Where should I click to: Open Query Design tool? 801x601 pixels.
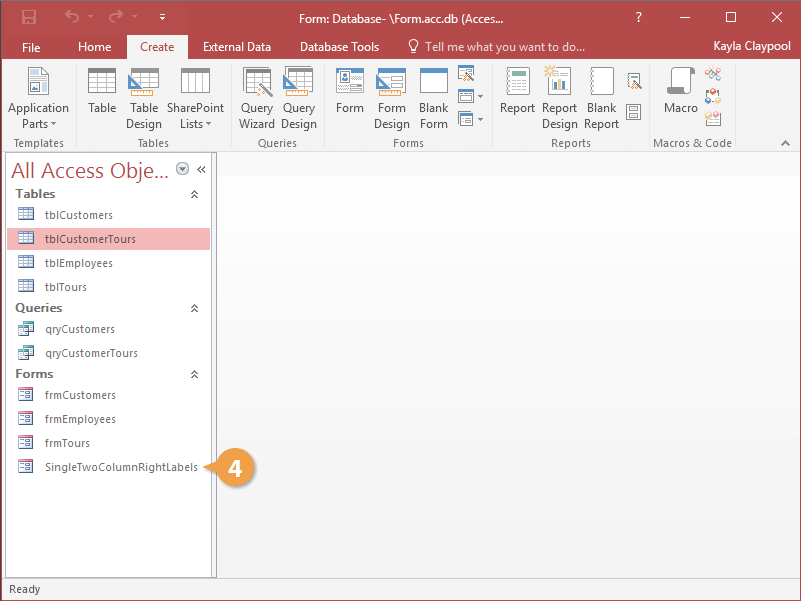tap(299, 98)
